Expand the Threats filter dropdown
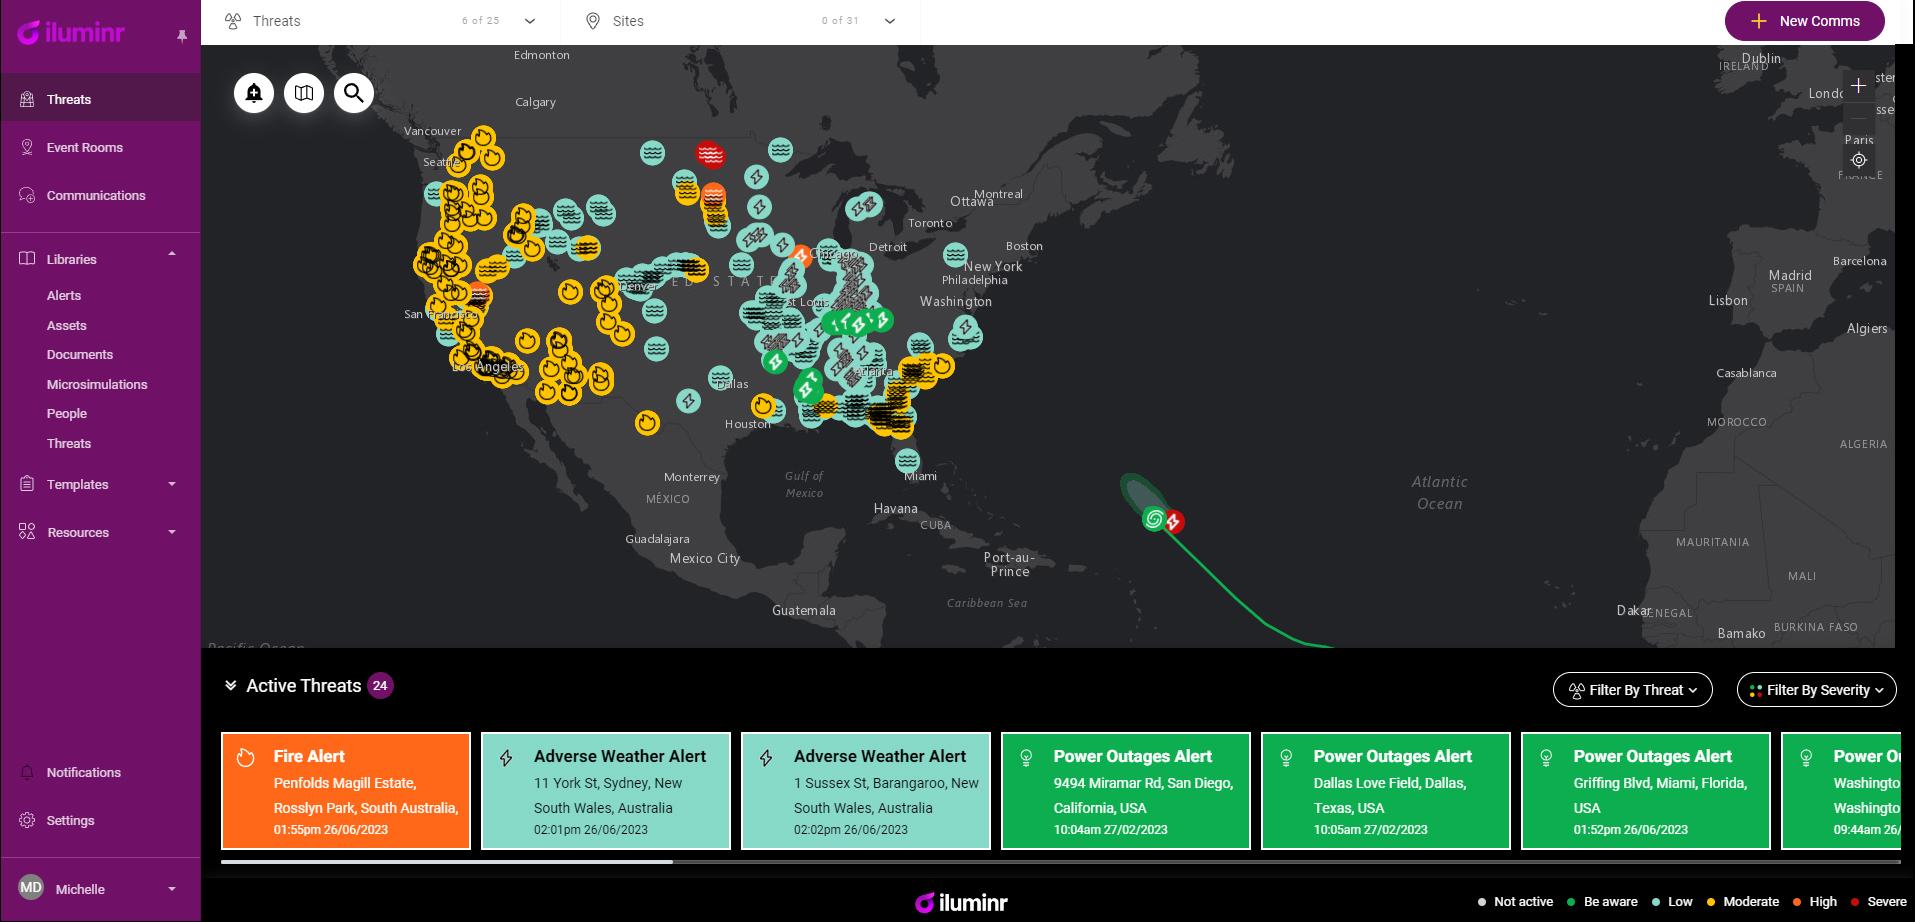The image size is (1915, 922). 530,21
